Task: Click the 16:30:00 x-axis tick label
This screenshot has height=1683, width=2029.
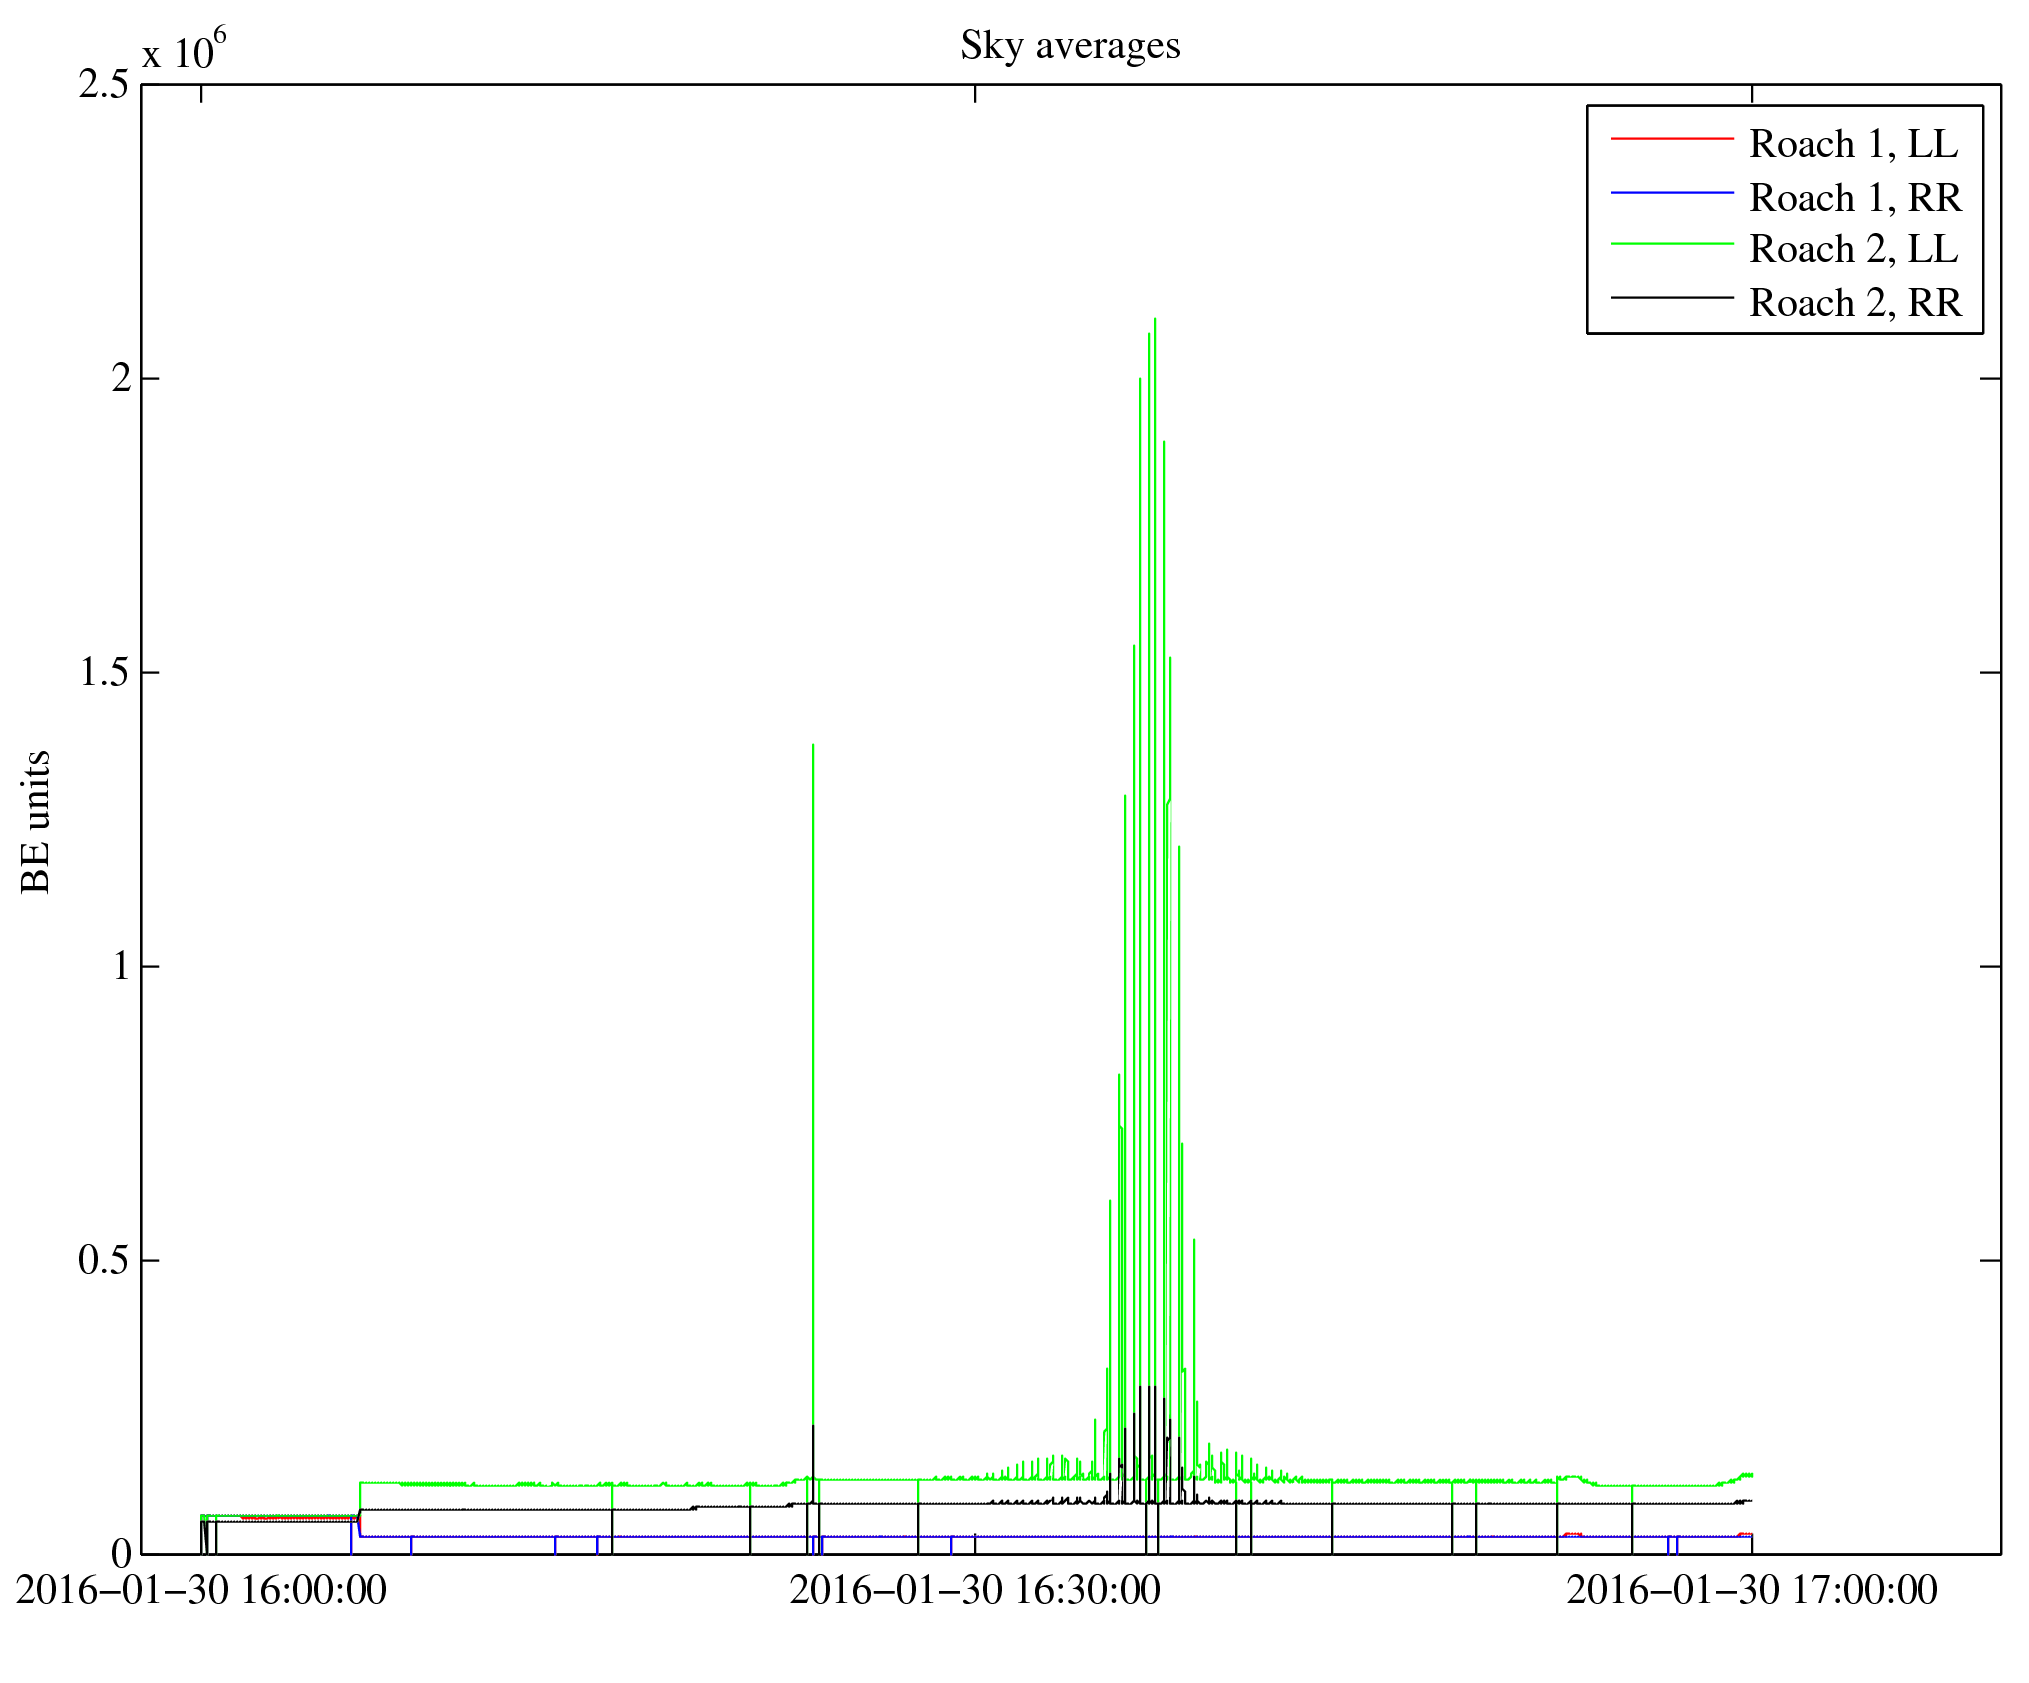Action: [975, 1590]
